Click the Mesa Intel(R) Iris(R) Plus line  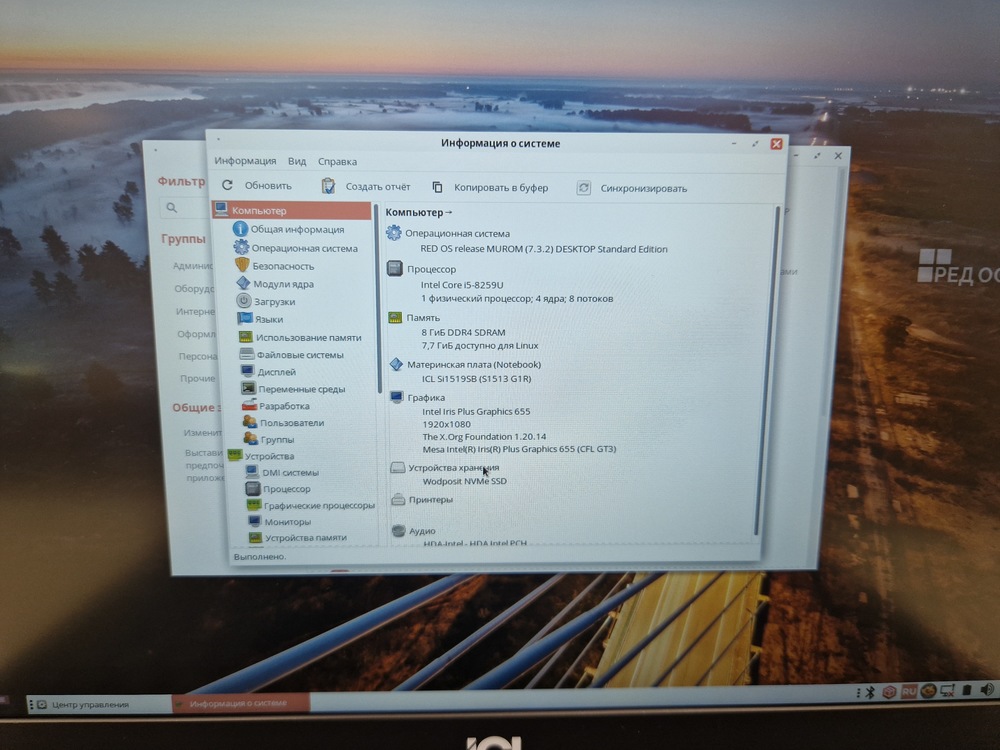tap(519, 449)
